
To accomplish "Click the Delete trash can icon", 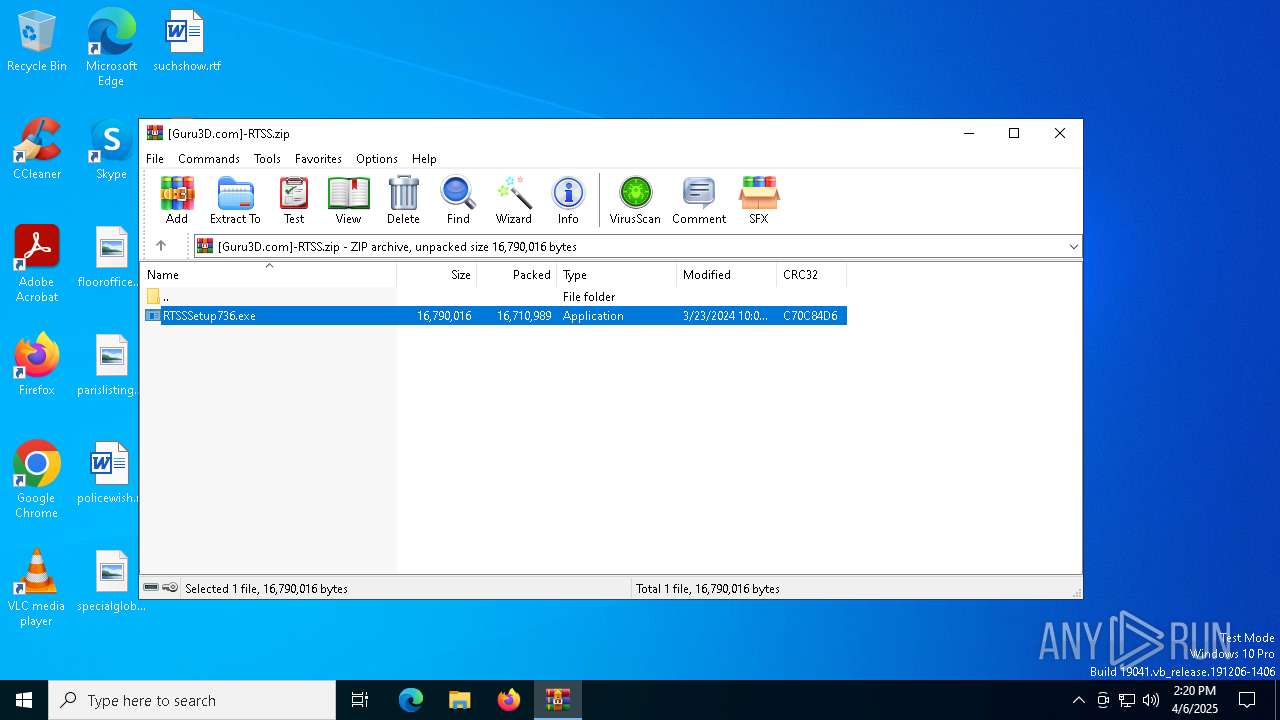I will pyautogui.click(x=403, y=200).
